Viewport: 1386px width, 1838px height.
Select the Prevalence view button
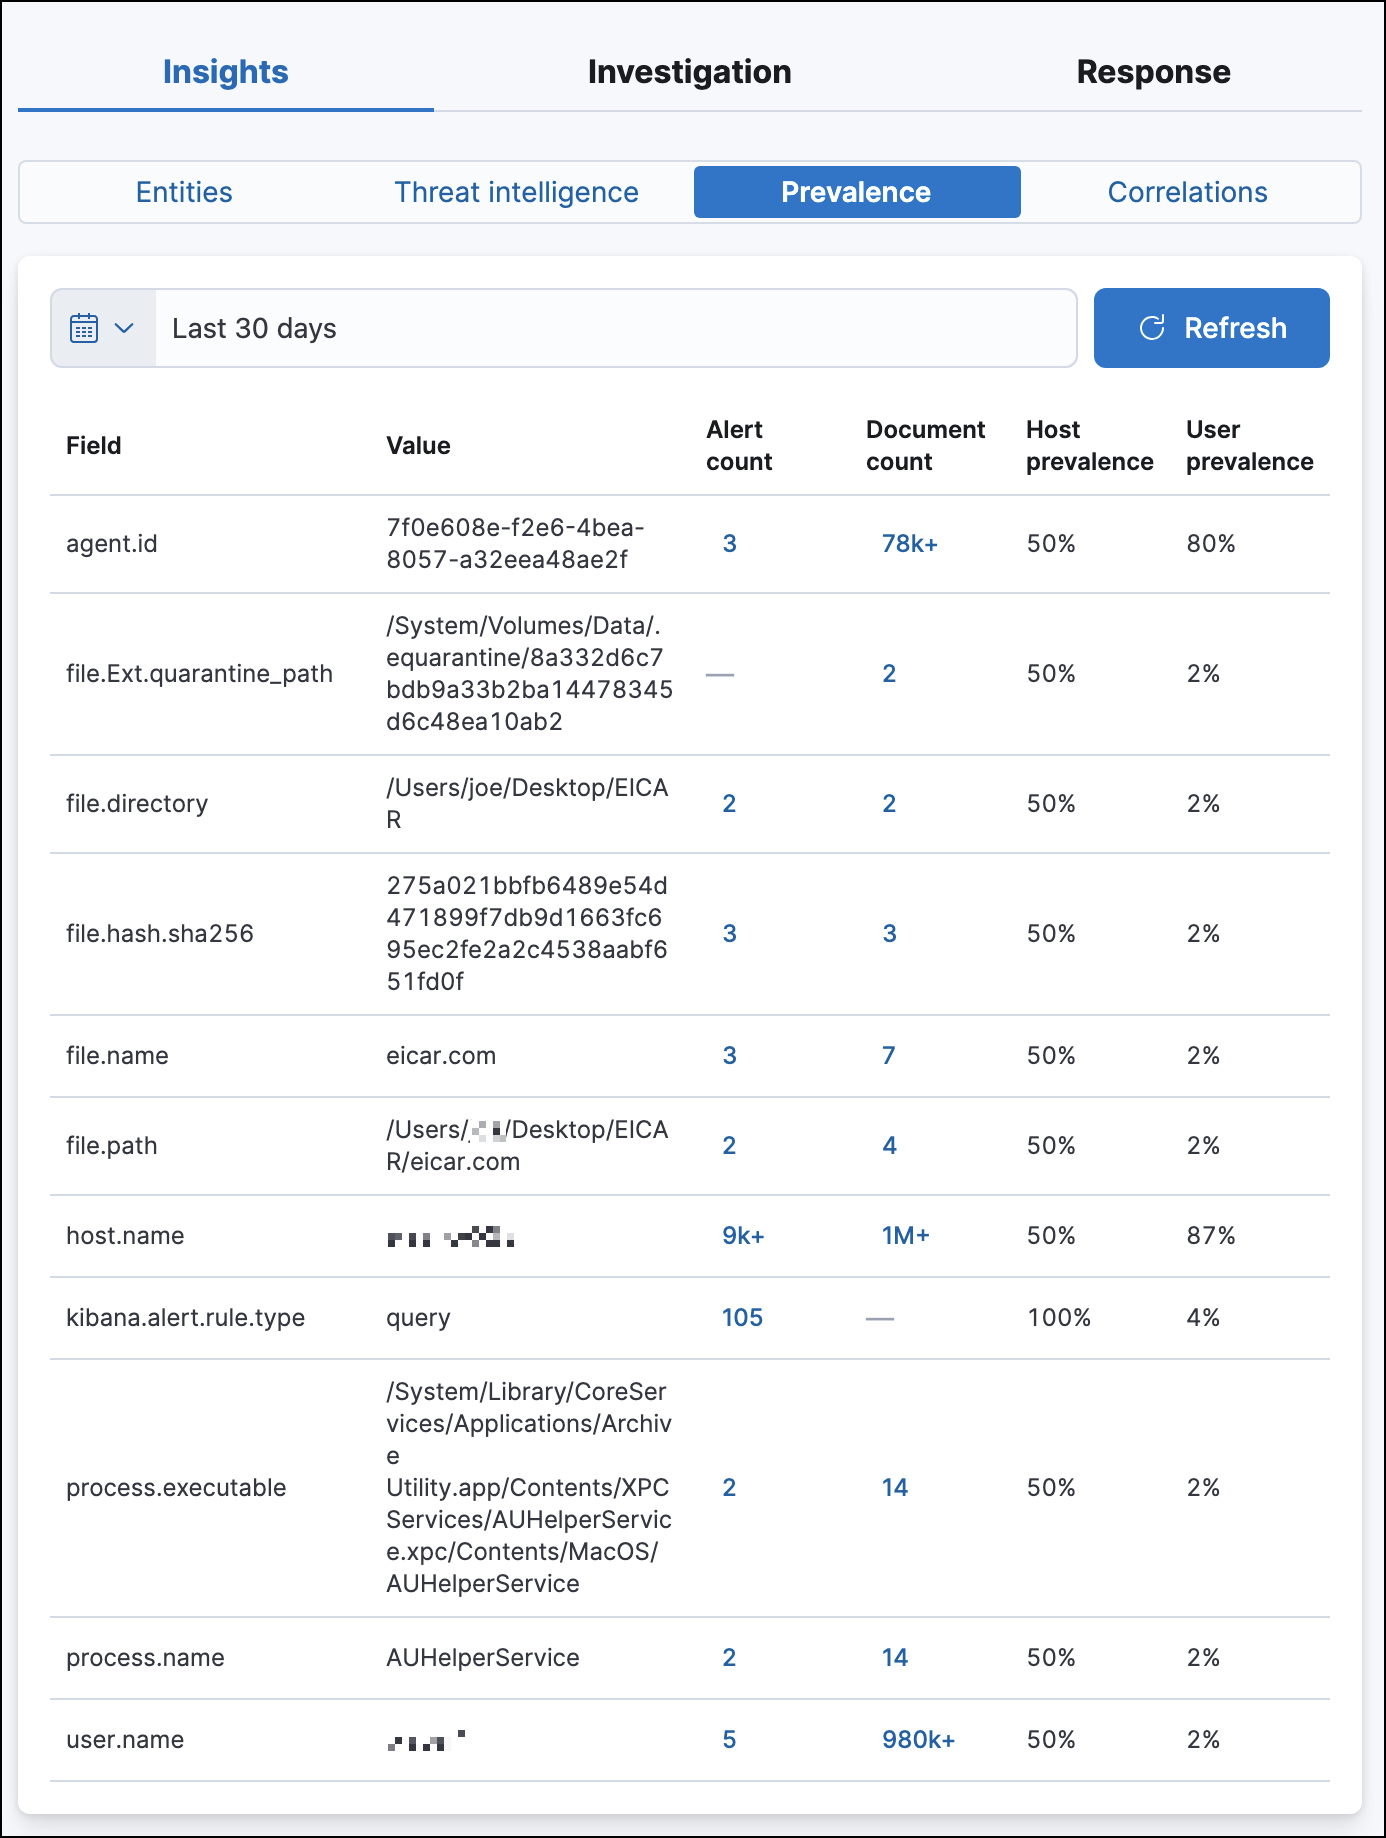(x=856, y=192)
